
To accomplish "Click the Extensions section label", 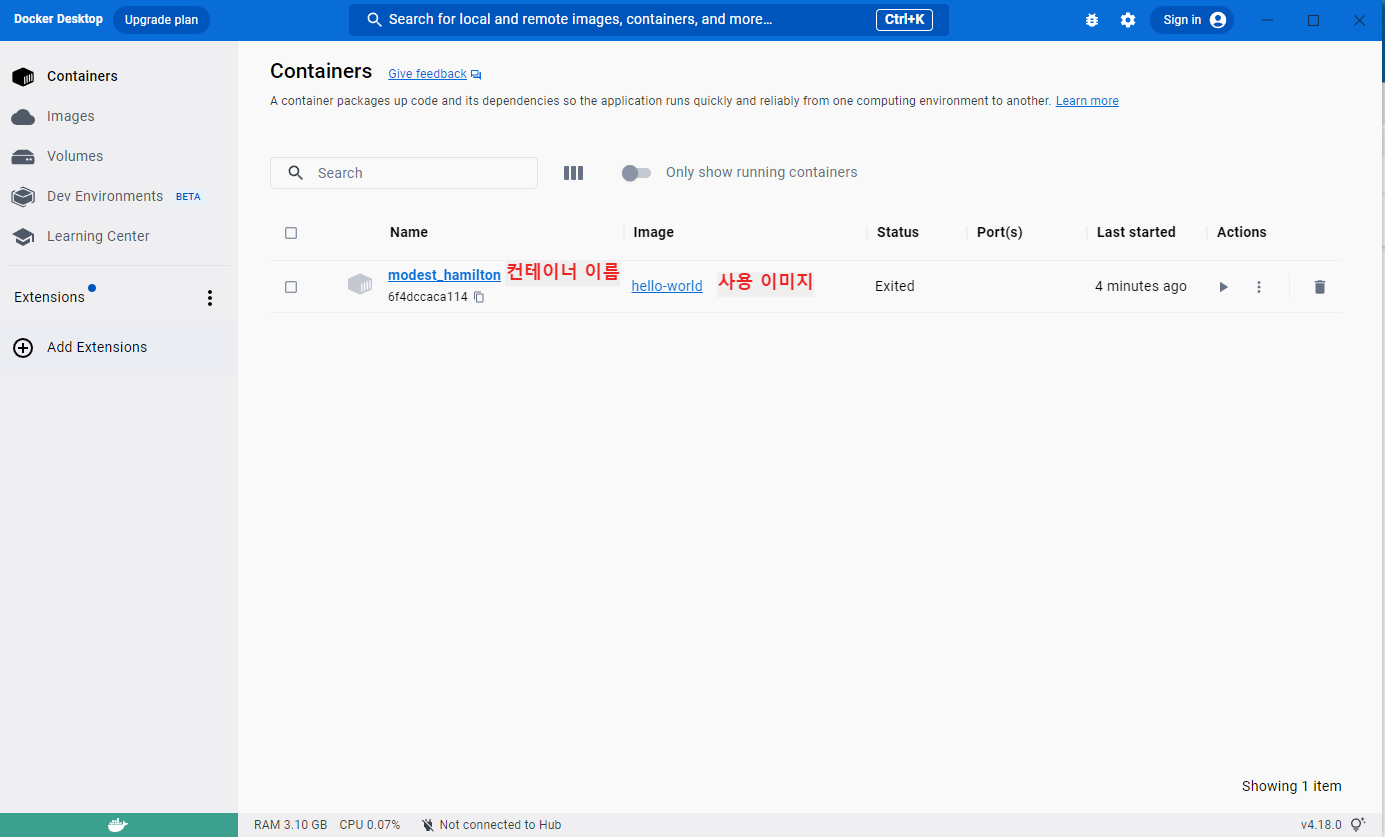I will (50, 297).
